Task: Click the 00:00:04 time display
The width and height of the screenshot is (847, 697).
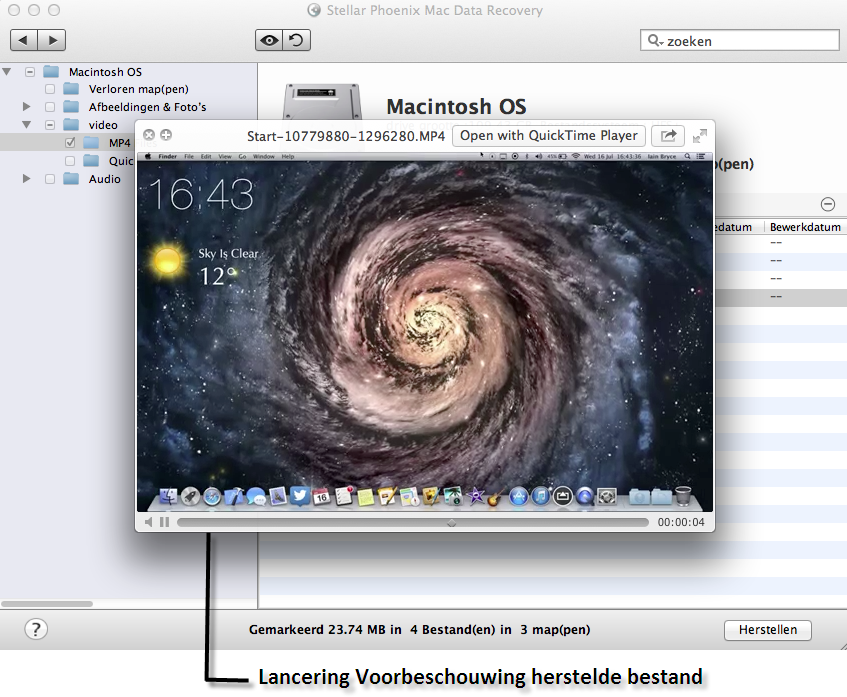Action: (x=681, y=522)
